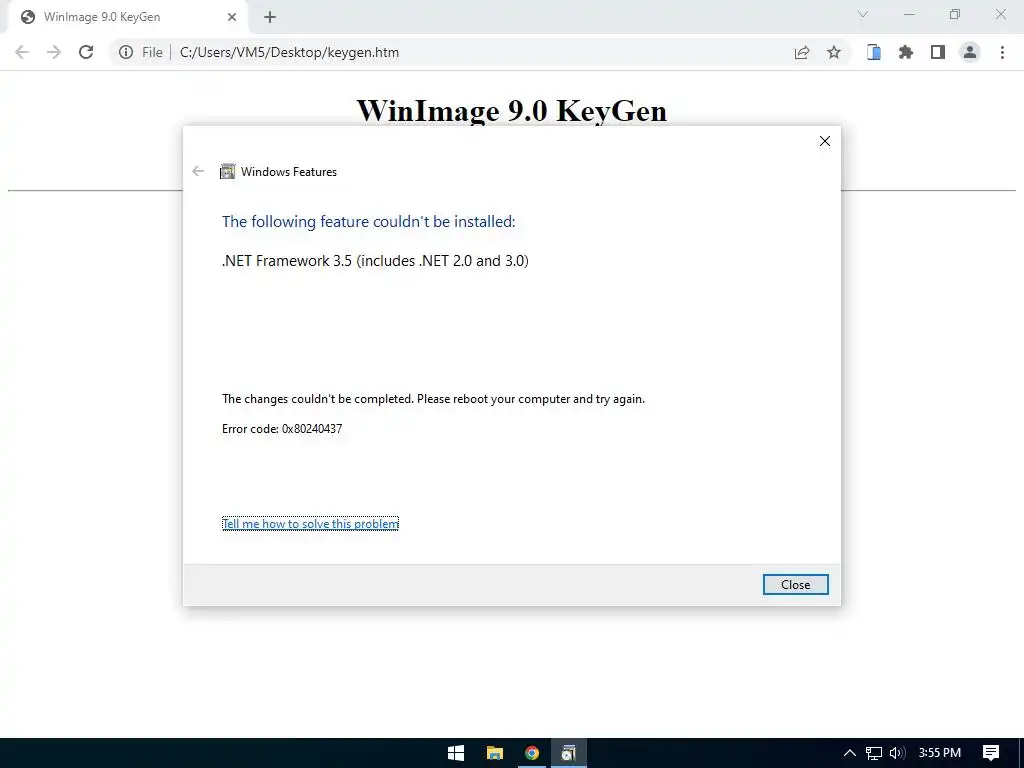Click the back arrow in Windows Features dialog

click(198, 171)
